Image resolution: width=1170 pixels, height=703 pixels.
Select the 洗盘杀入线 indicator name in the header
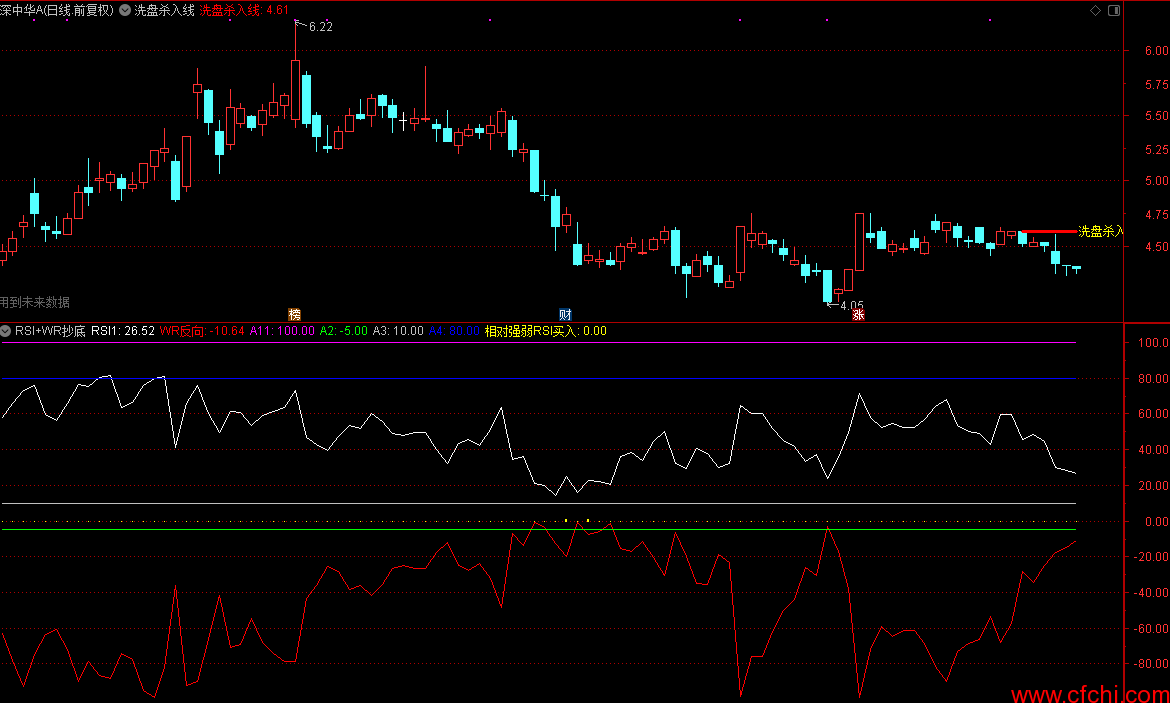point(164,10)
